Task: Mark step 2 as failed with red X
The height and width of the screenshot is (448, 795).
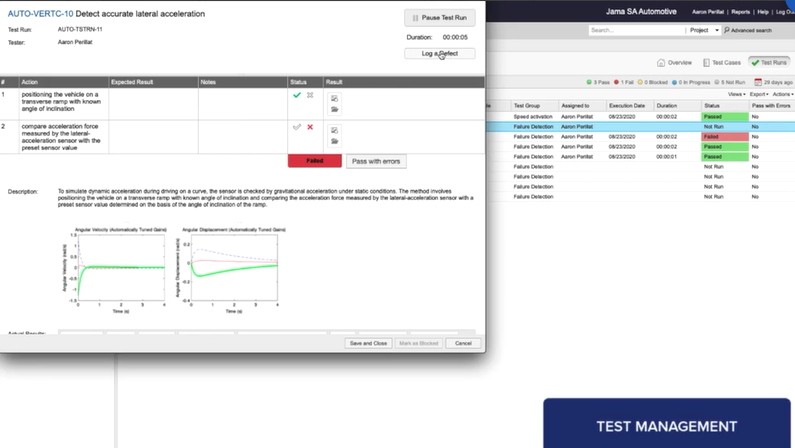Action: (x=310, y=127)
